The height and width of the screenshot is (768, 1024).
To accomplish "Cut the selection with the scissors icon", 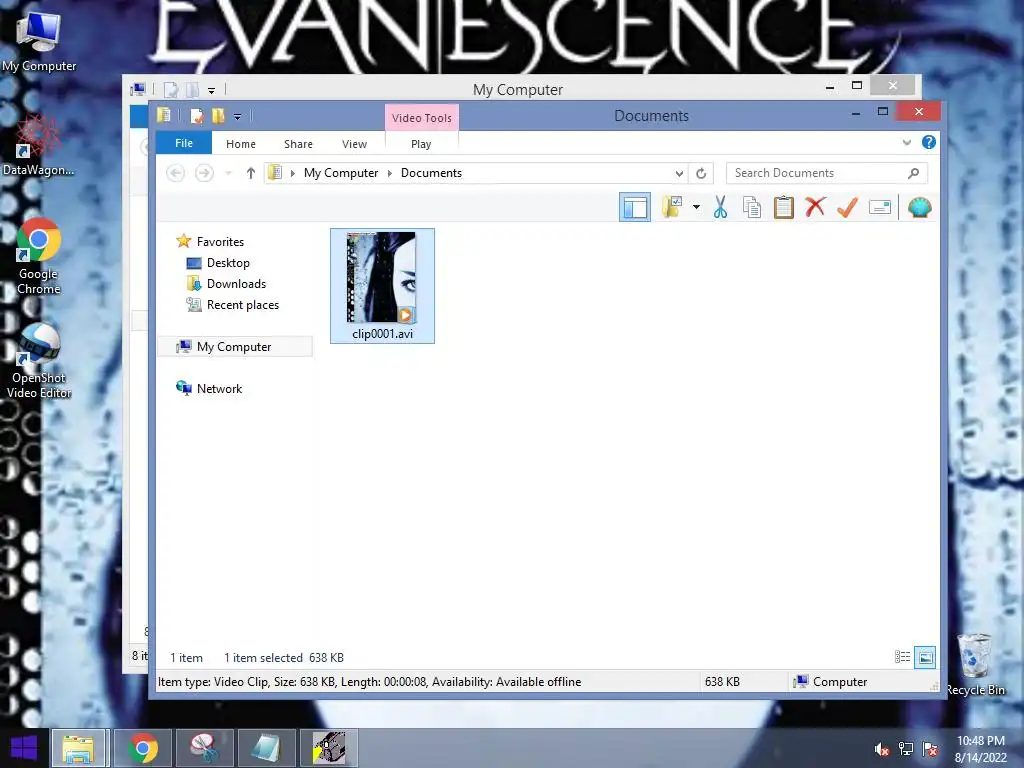I will point(720,208).
